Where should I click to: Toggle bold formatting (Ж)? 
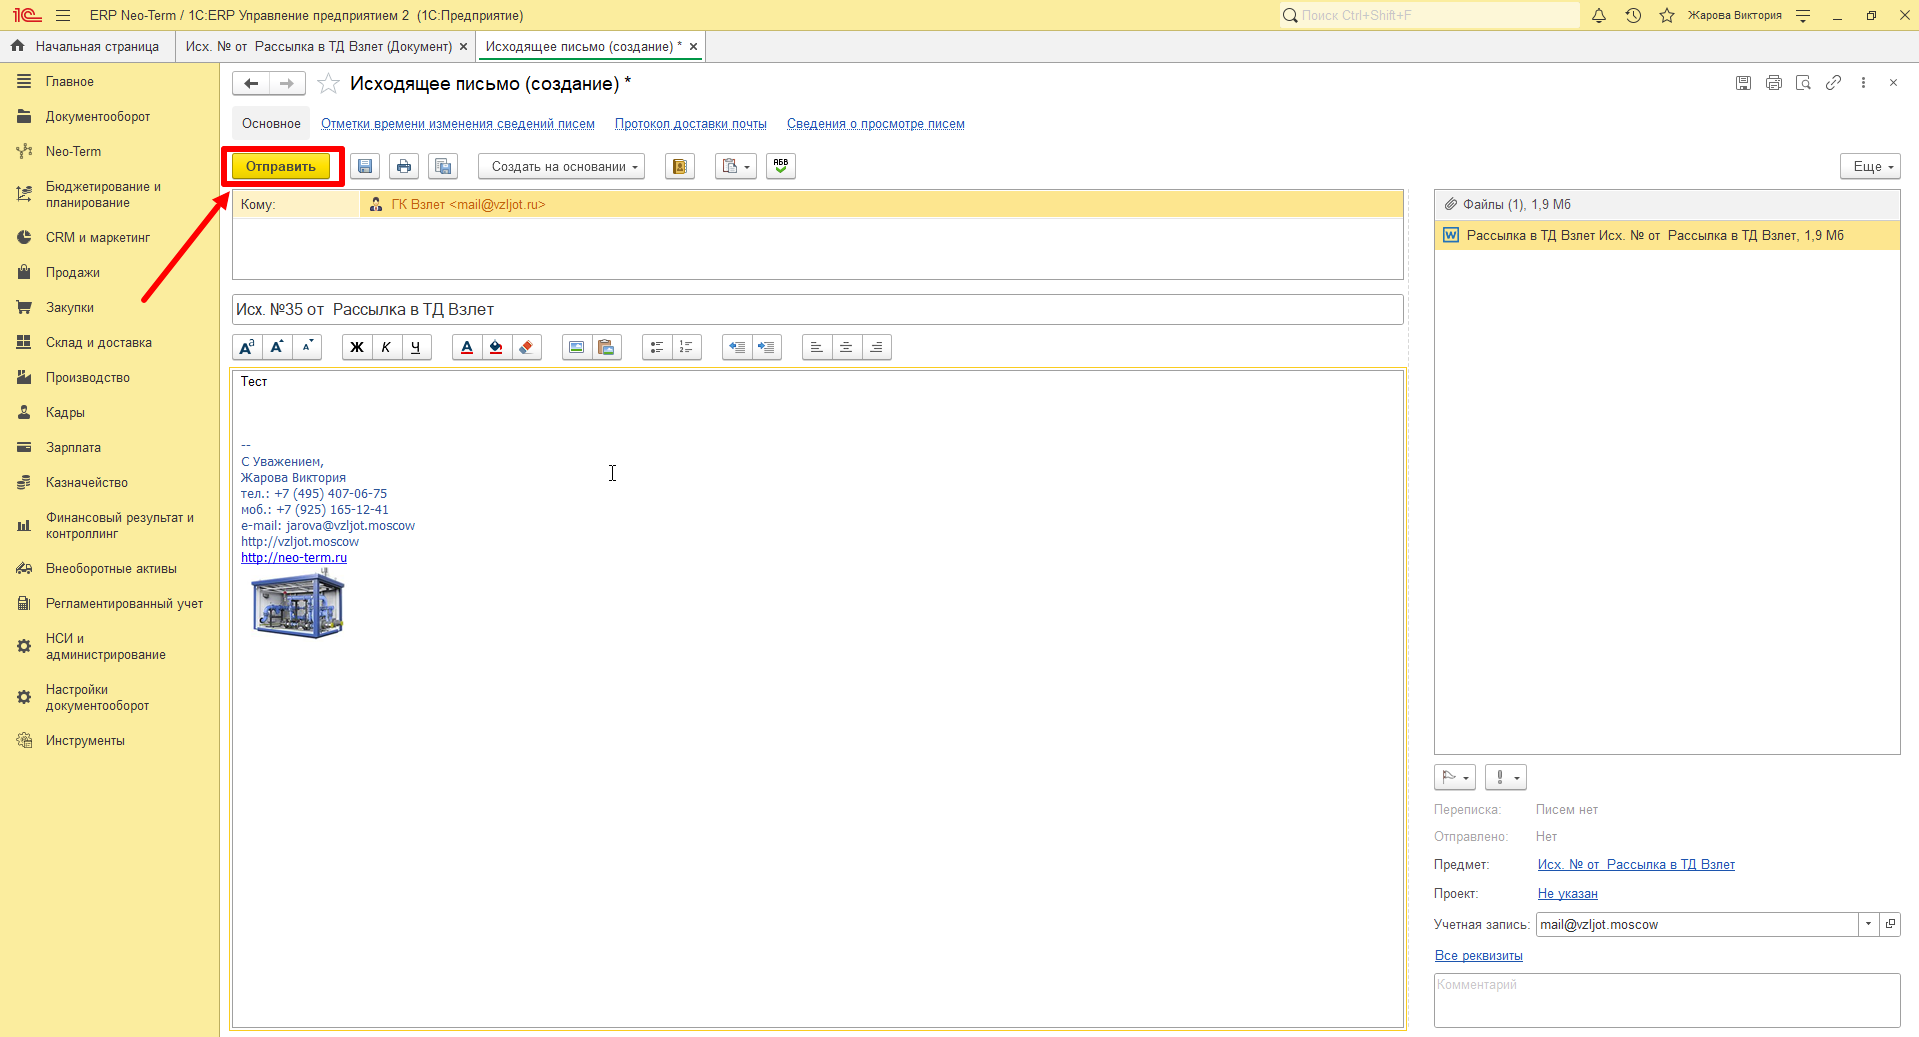coord(357,347)
